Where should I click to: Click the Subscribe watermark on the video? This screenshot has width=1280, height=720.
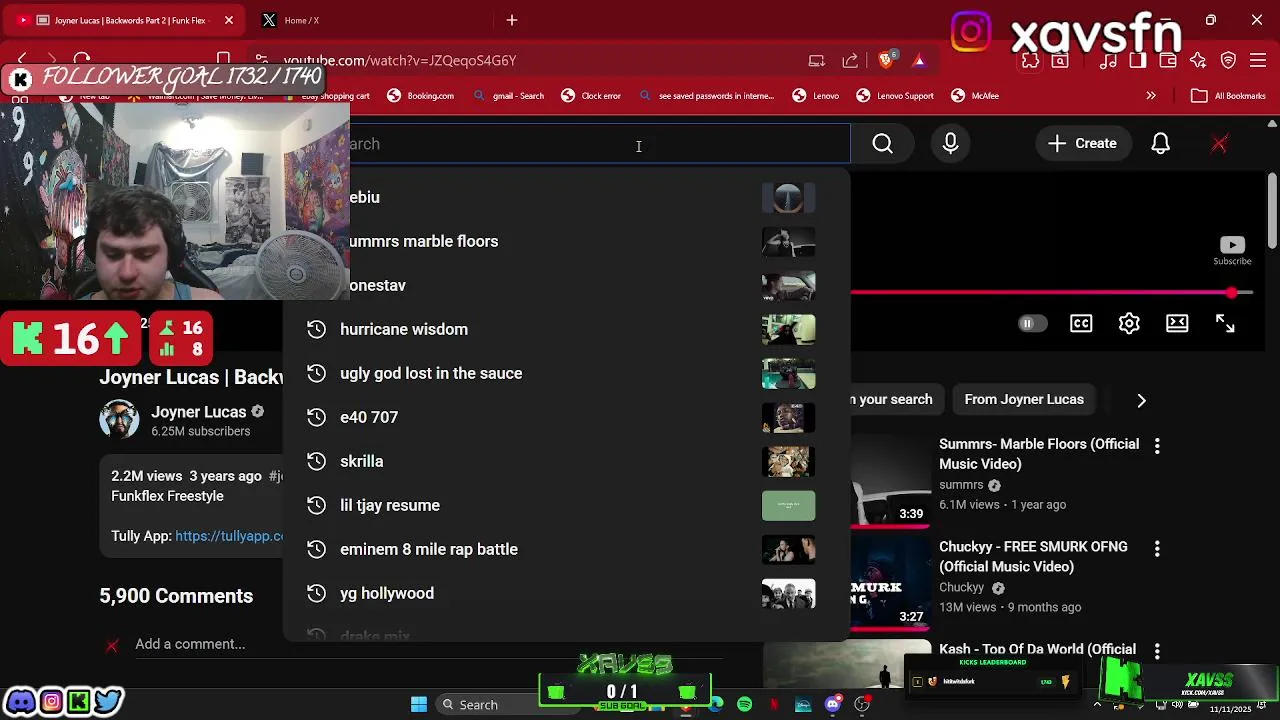click(x=1232, y=250)
